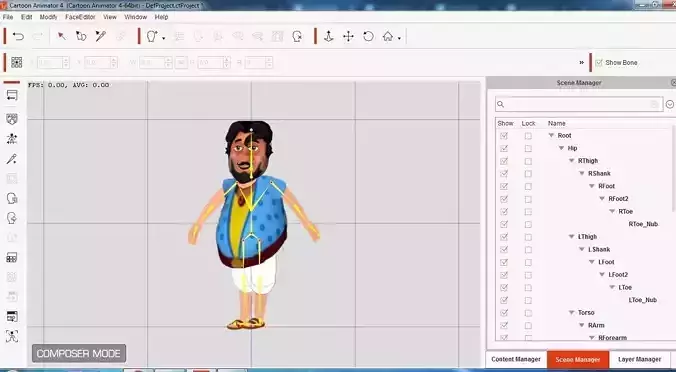Image resolution: width=676 pixels, height=372 pixels.
Task: Click the COMPOSER MODE button
Action: click(79, 353)
